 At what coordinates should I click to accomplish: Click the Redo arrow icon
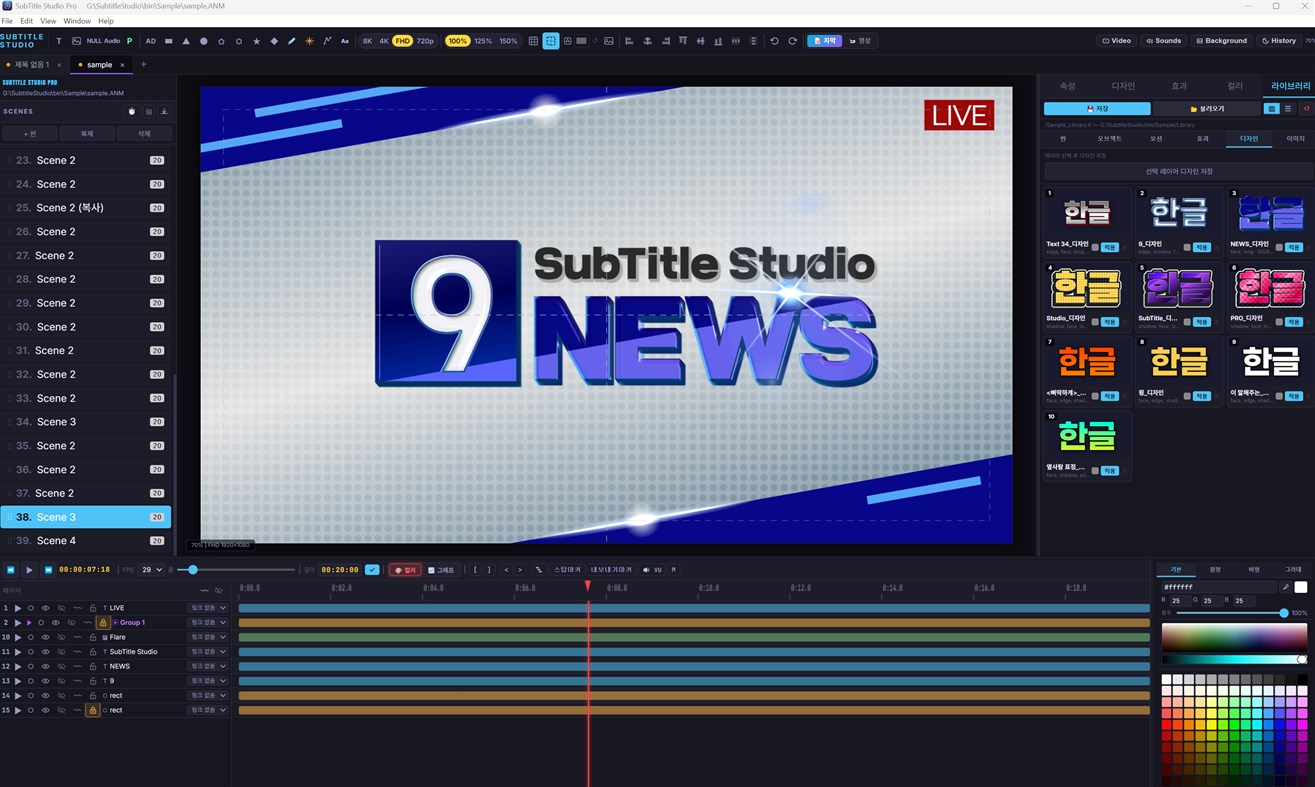[792, 41]
